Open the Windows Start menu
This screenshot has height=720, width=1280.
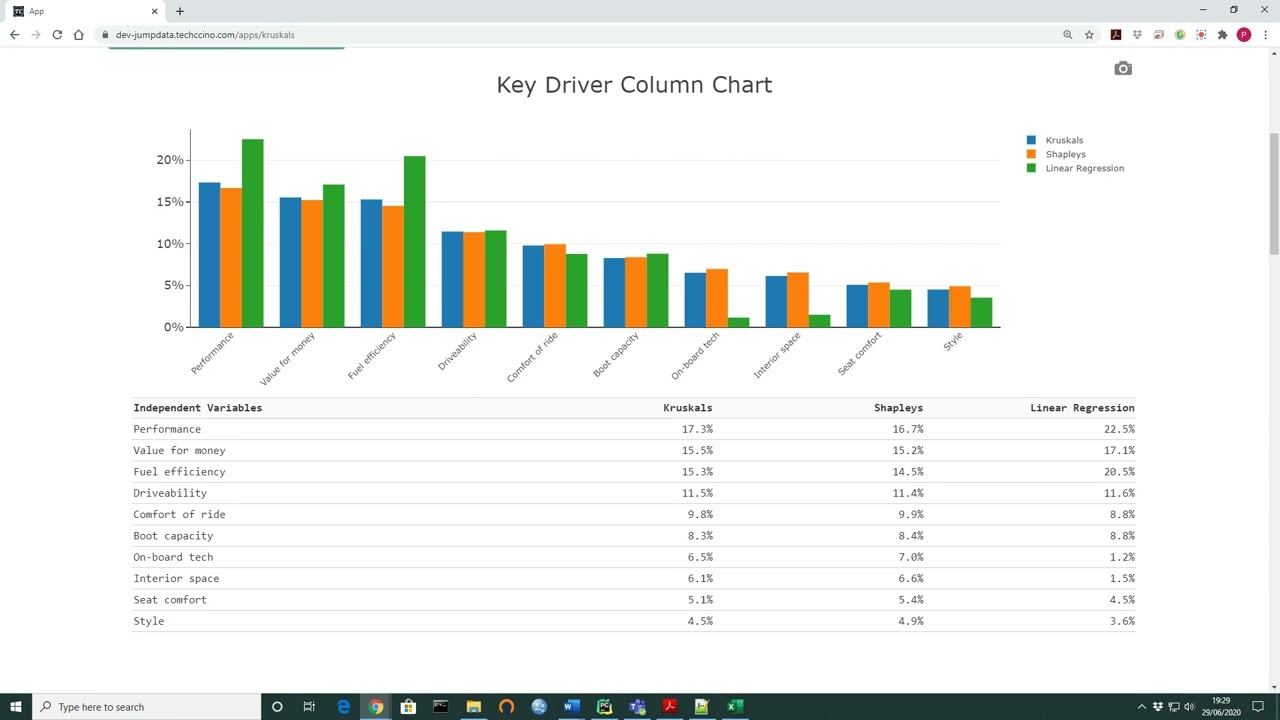[x=16, y=707]
